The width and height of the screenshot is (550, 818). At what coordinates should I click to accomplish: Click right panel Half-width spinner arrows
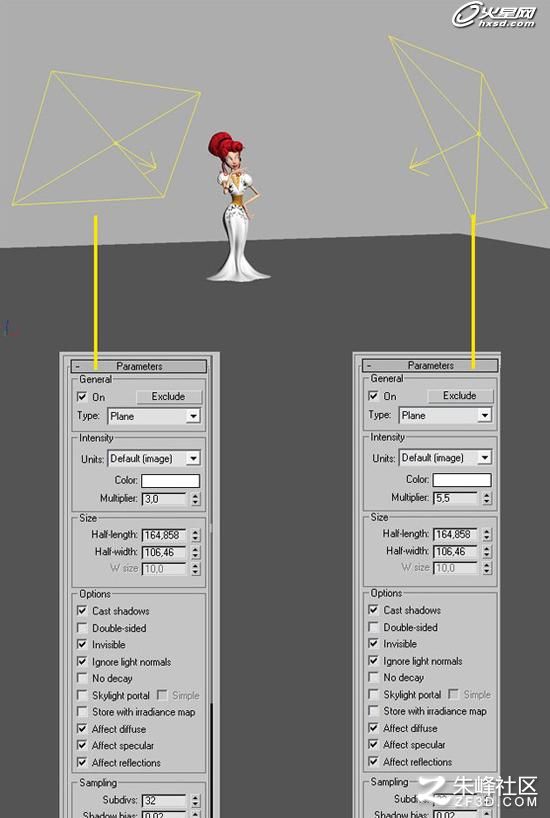(486, 551)
